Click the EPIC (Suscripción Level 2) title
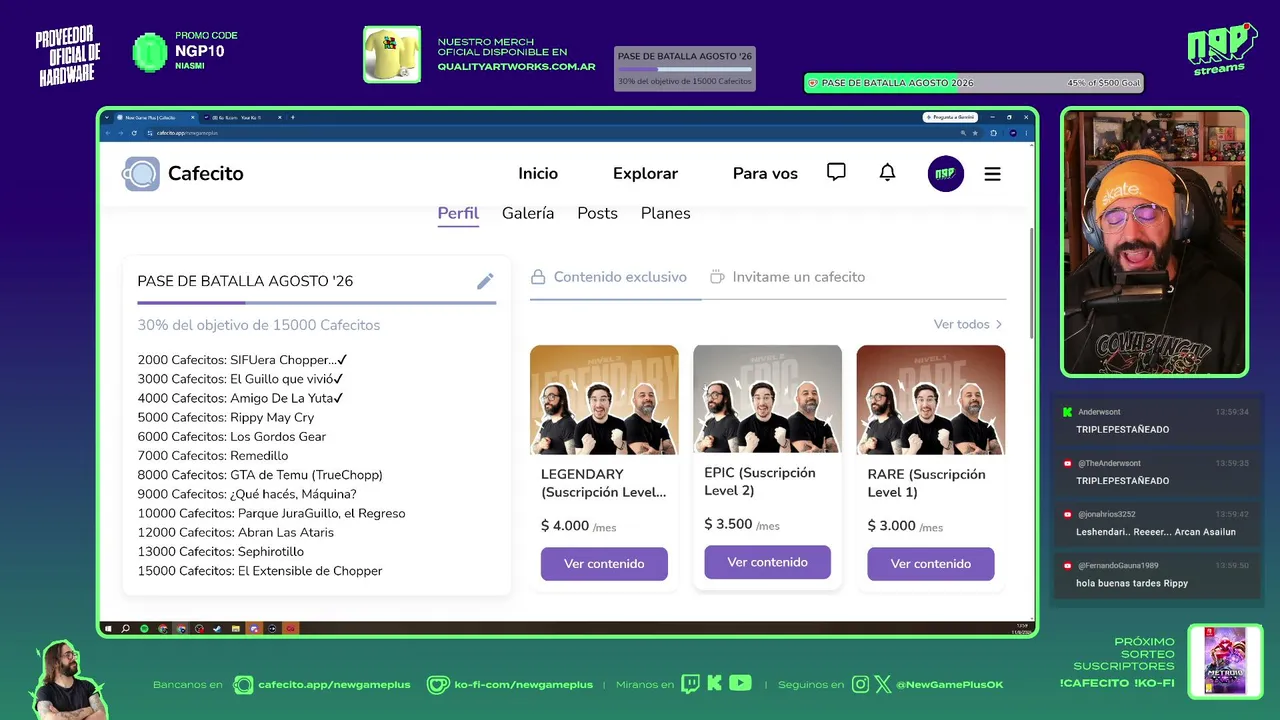 pyautogui.click(x=760, y=481)
